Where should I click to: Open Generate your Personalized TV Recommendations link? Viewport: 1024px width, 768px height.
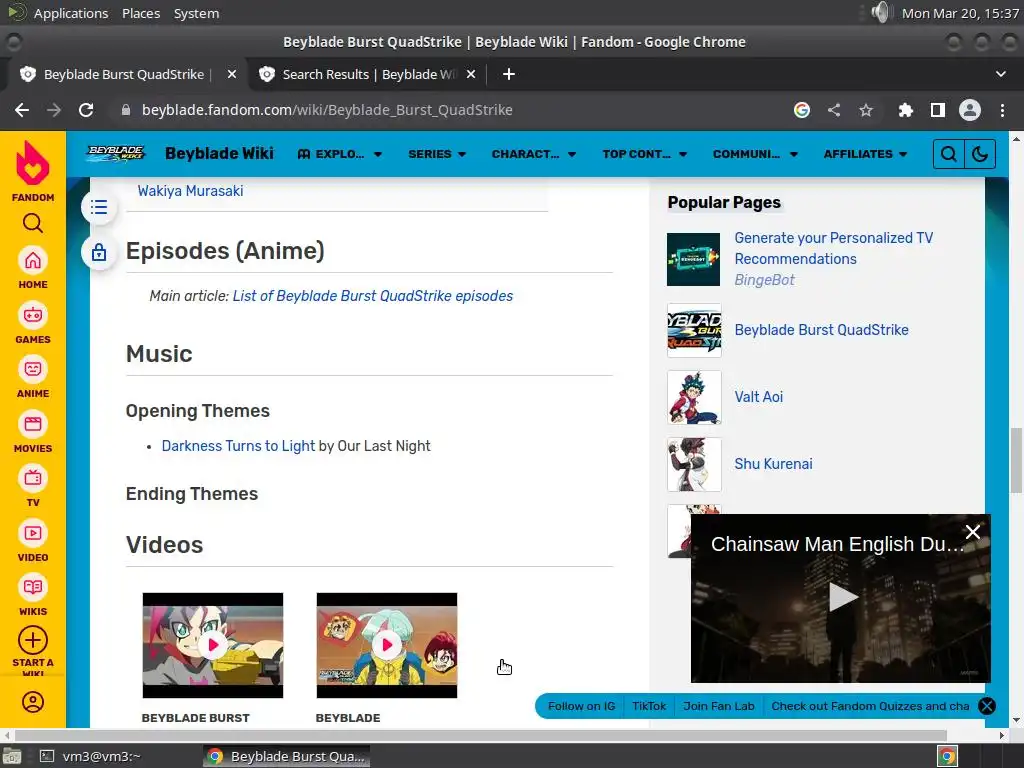tap(833, 248)
